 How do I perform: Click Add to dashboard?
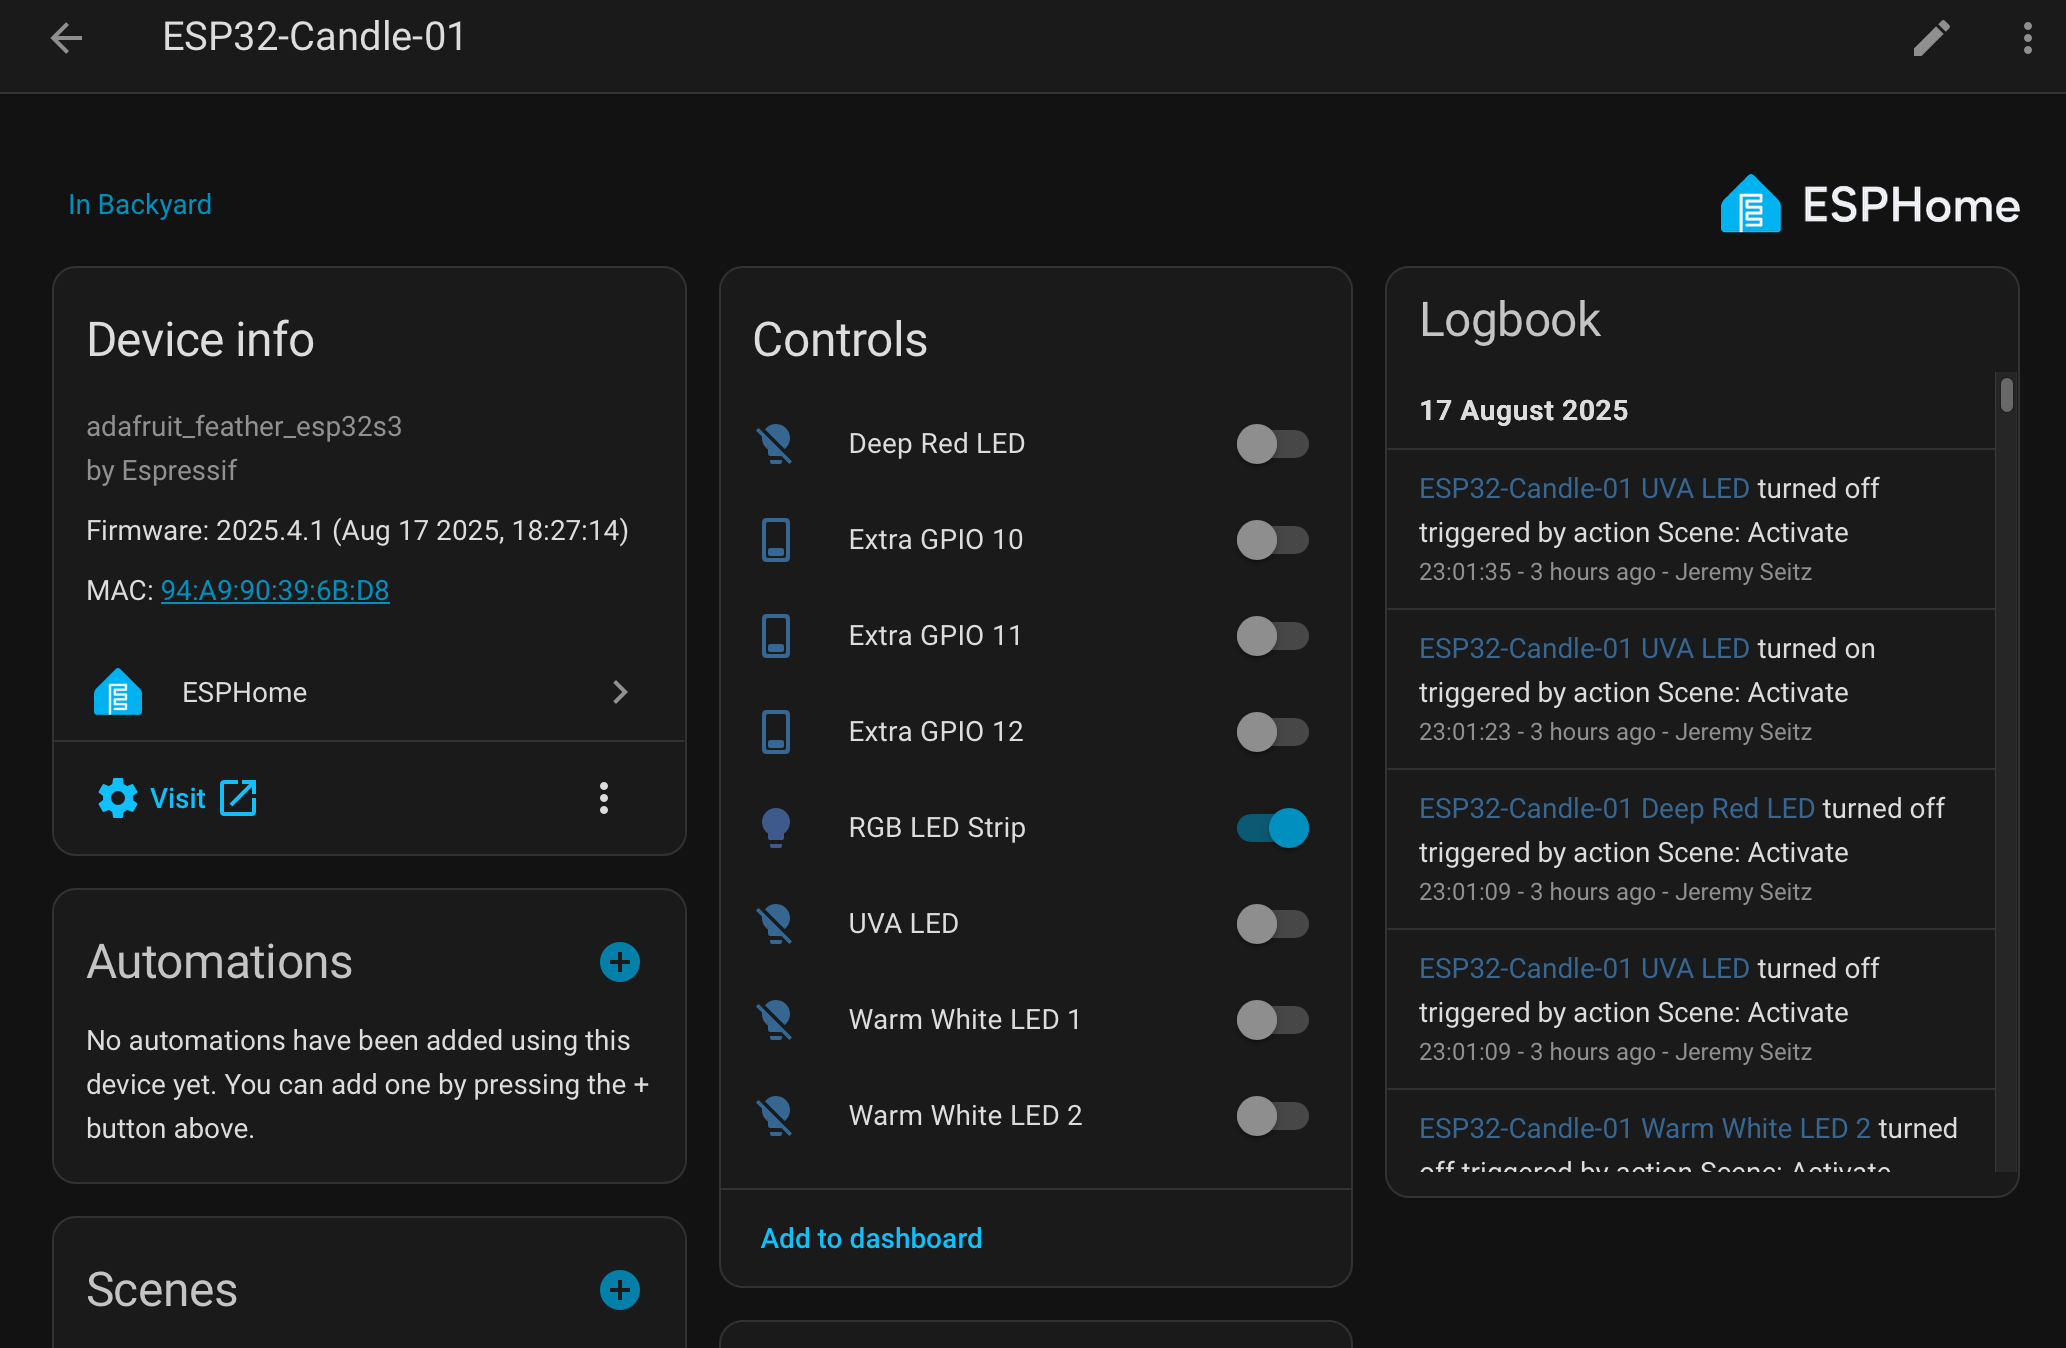point(870,1238)
